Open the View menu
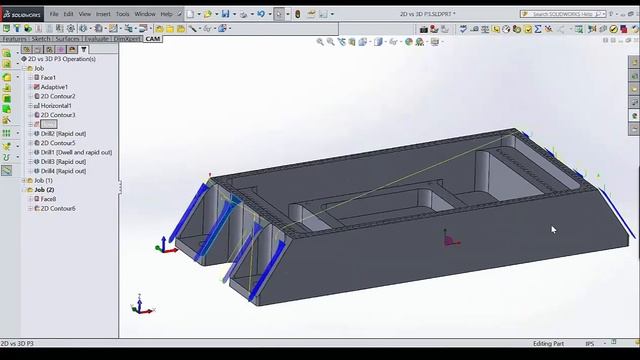This screenshot has width=640, height=360. [x=84, y=14]
